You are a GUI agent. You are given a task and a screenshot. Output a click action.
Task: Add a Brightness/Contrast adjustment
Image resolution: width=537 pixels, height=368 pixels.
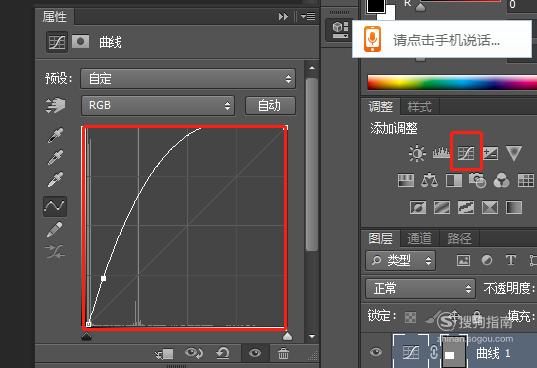tap(417, 153)
